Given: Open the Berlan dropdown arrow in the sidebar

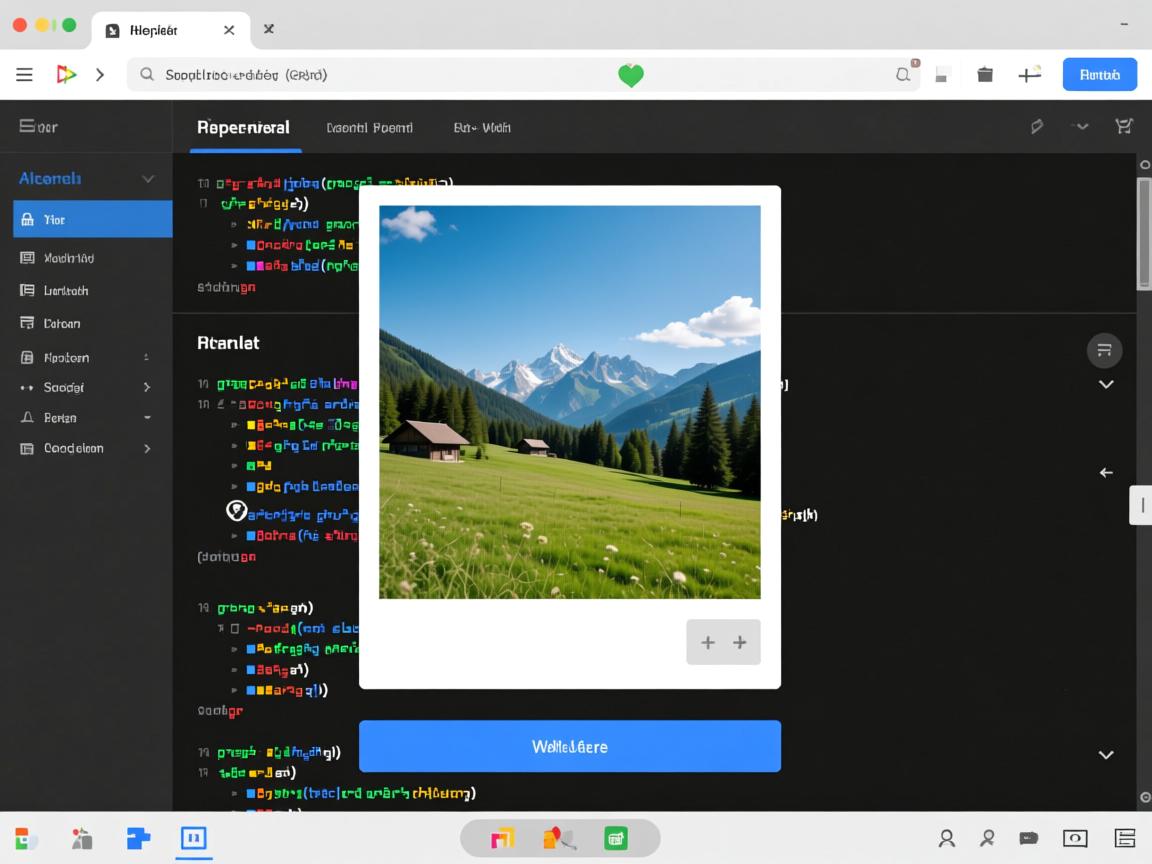Looking at the screenshot, I should (x=147, y=418).
